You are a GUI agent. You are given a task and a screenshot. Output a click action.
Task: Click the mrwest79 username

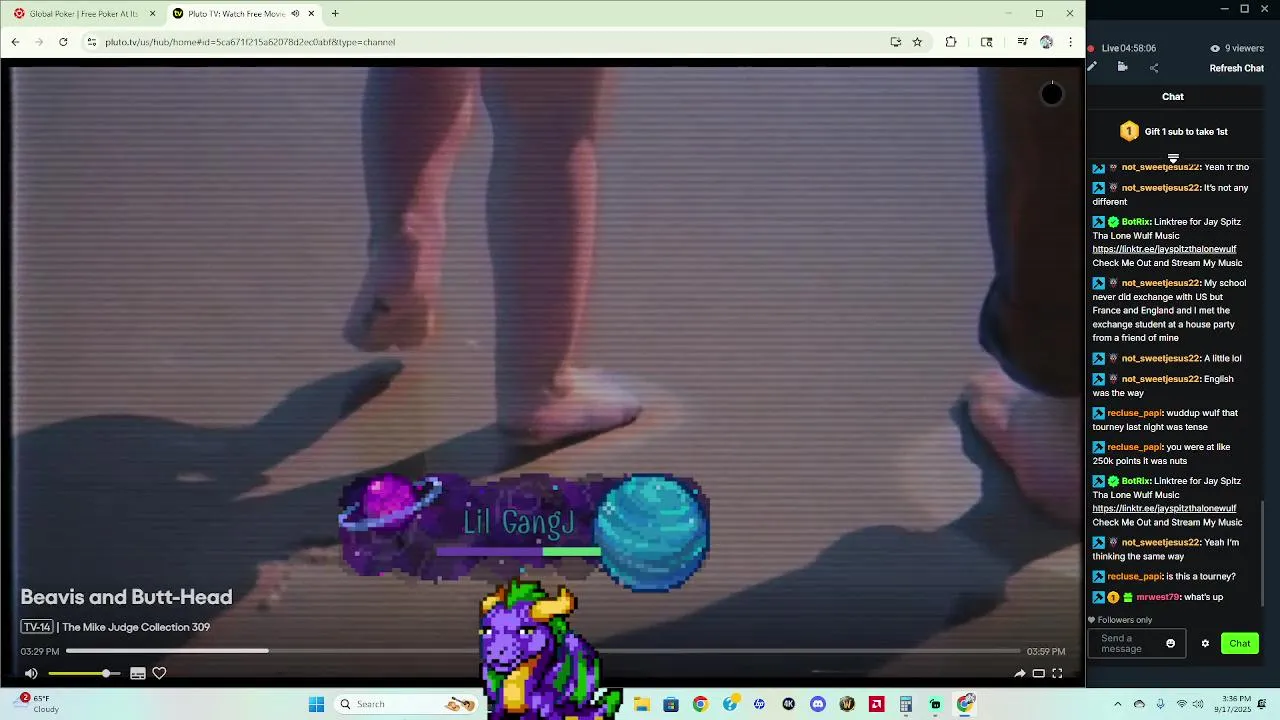[1157, 597]
